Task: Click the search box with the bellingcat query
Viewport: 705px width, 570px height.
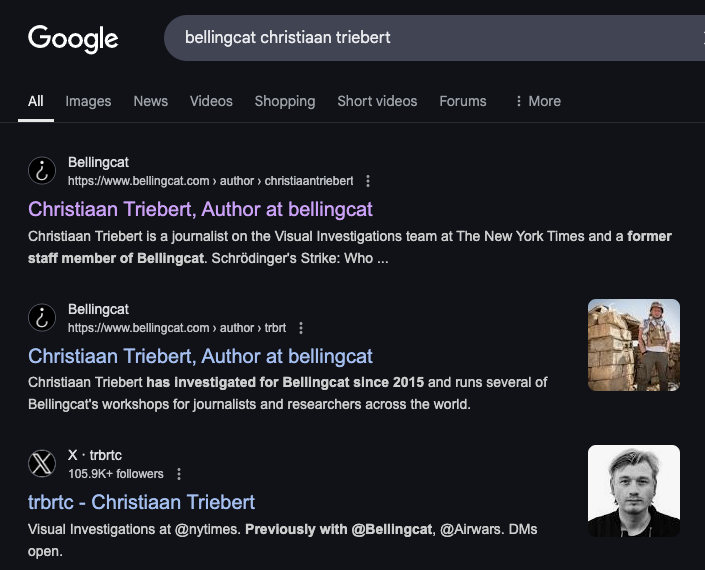Action: (430, 38)
